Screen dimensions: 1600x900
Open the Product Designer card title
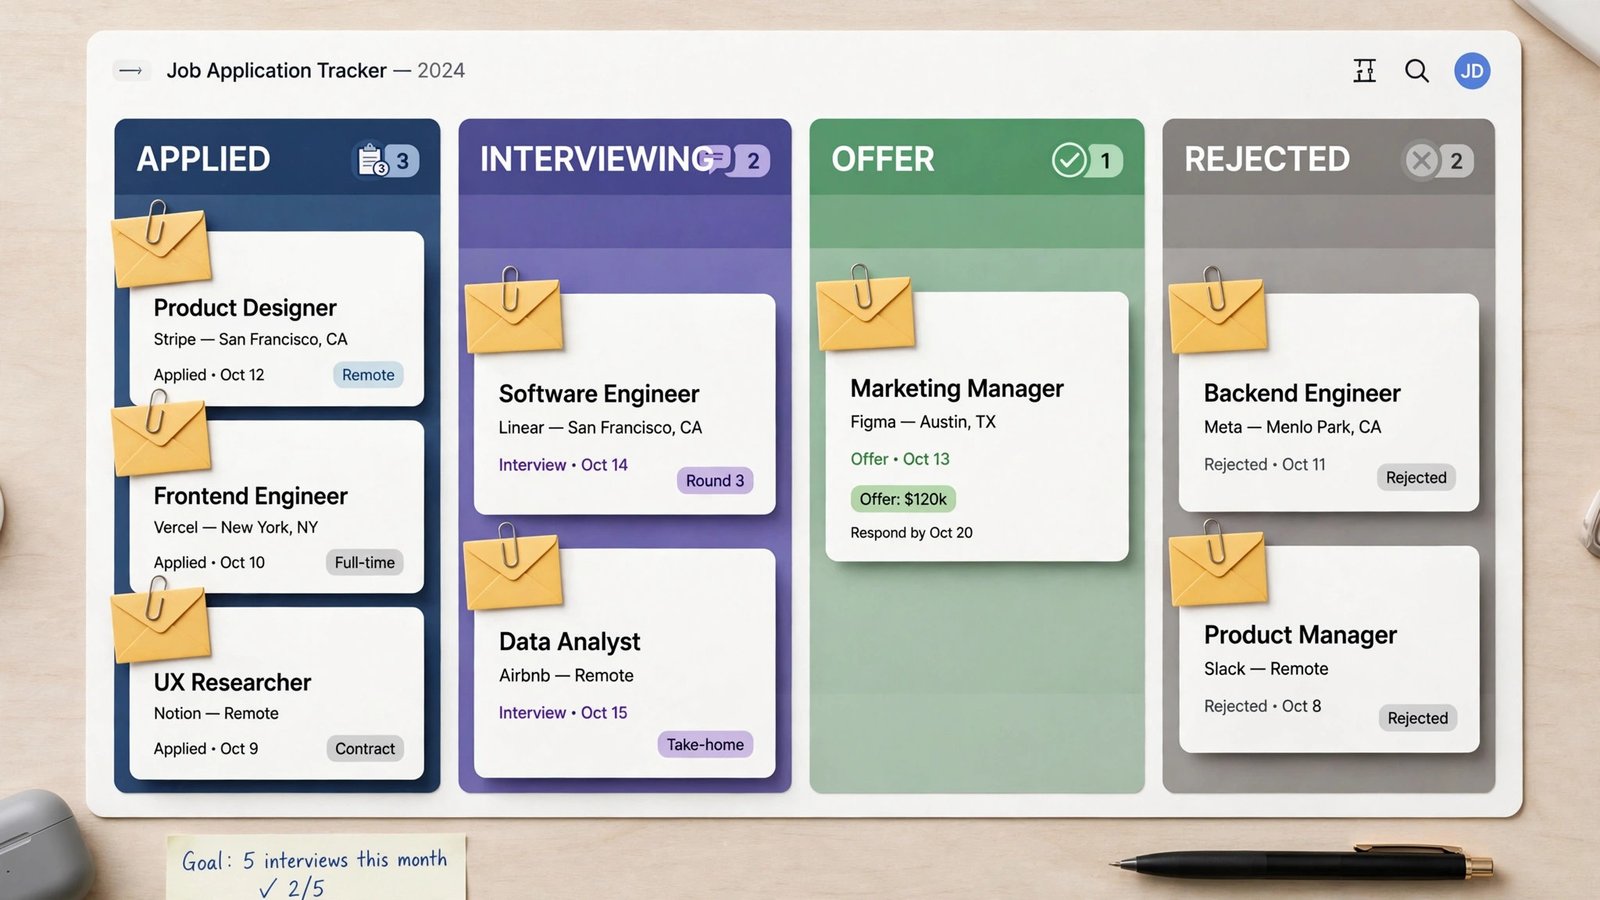(x=245, y=308)
